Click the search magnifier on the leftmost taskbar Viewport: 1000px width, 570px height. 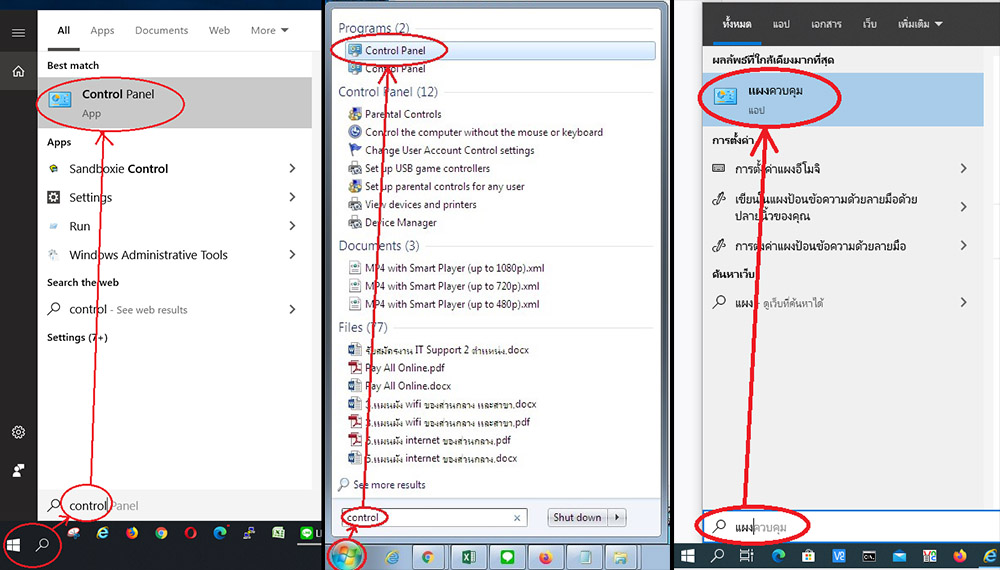click(x=43, y=545)
